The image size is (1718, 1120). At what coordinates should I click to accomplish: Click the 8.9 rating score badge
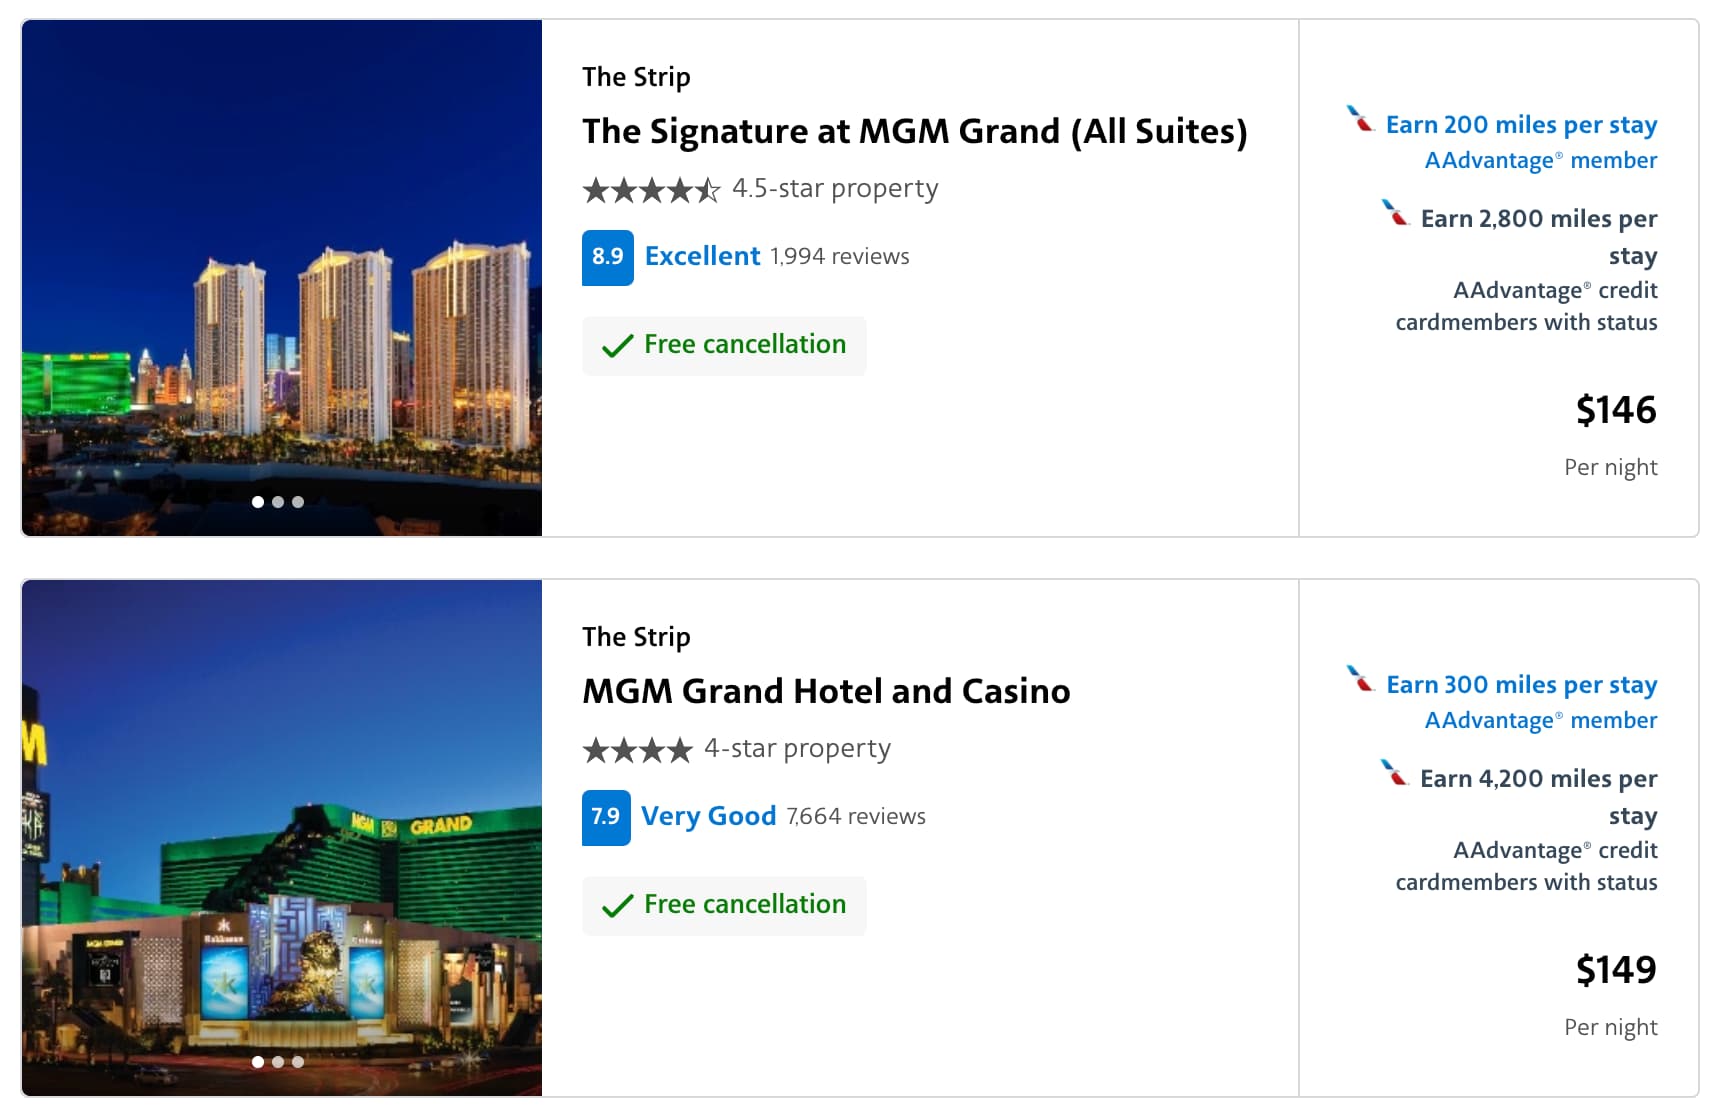[x=607, y=257]
